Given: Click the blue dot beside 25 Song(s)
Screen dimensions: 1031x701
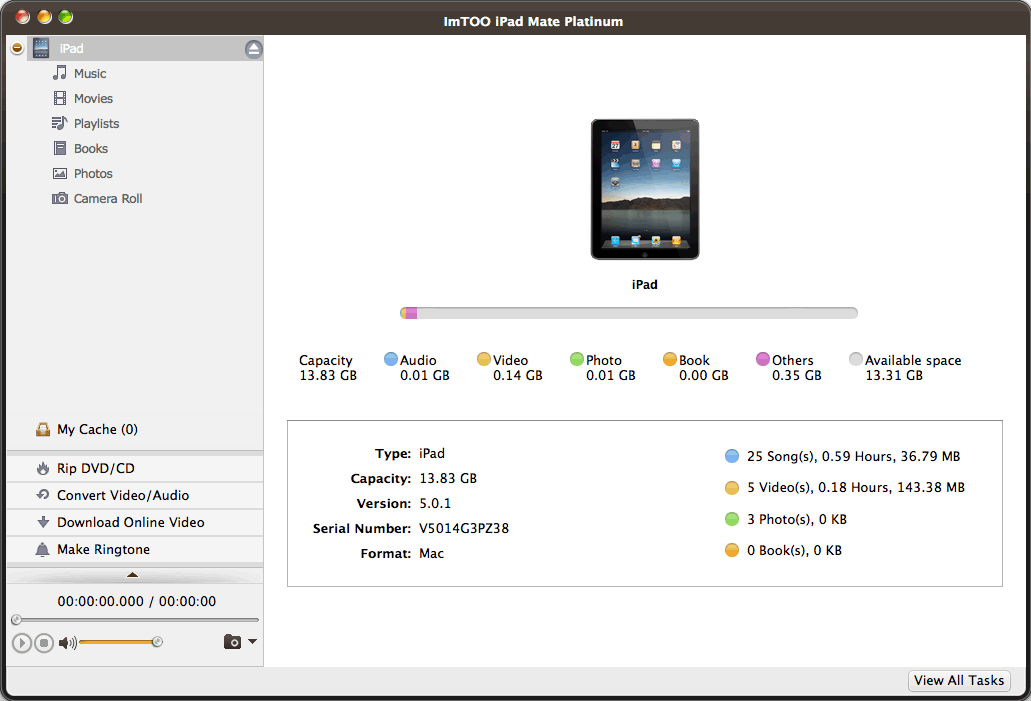Looking at the screenshot, I should 732,456.
